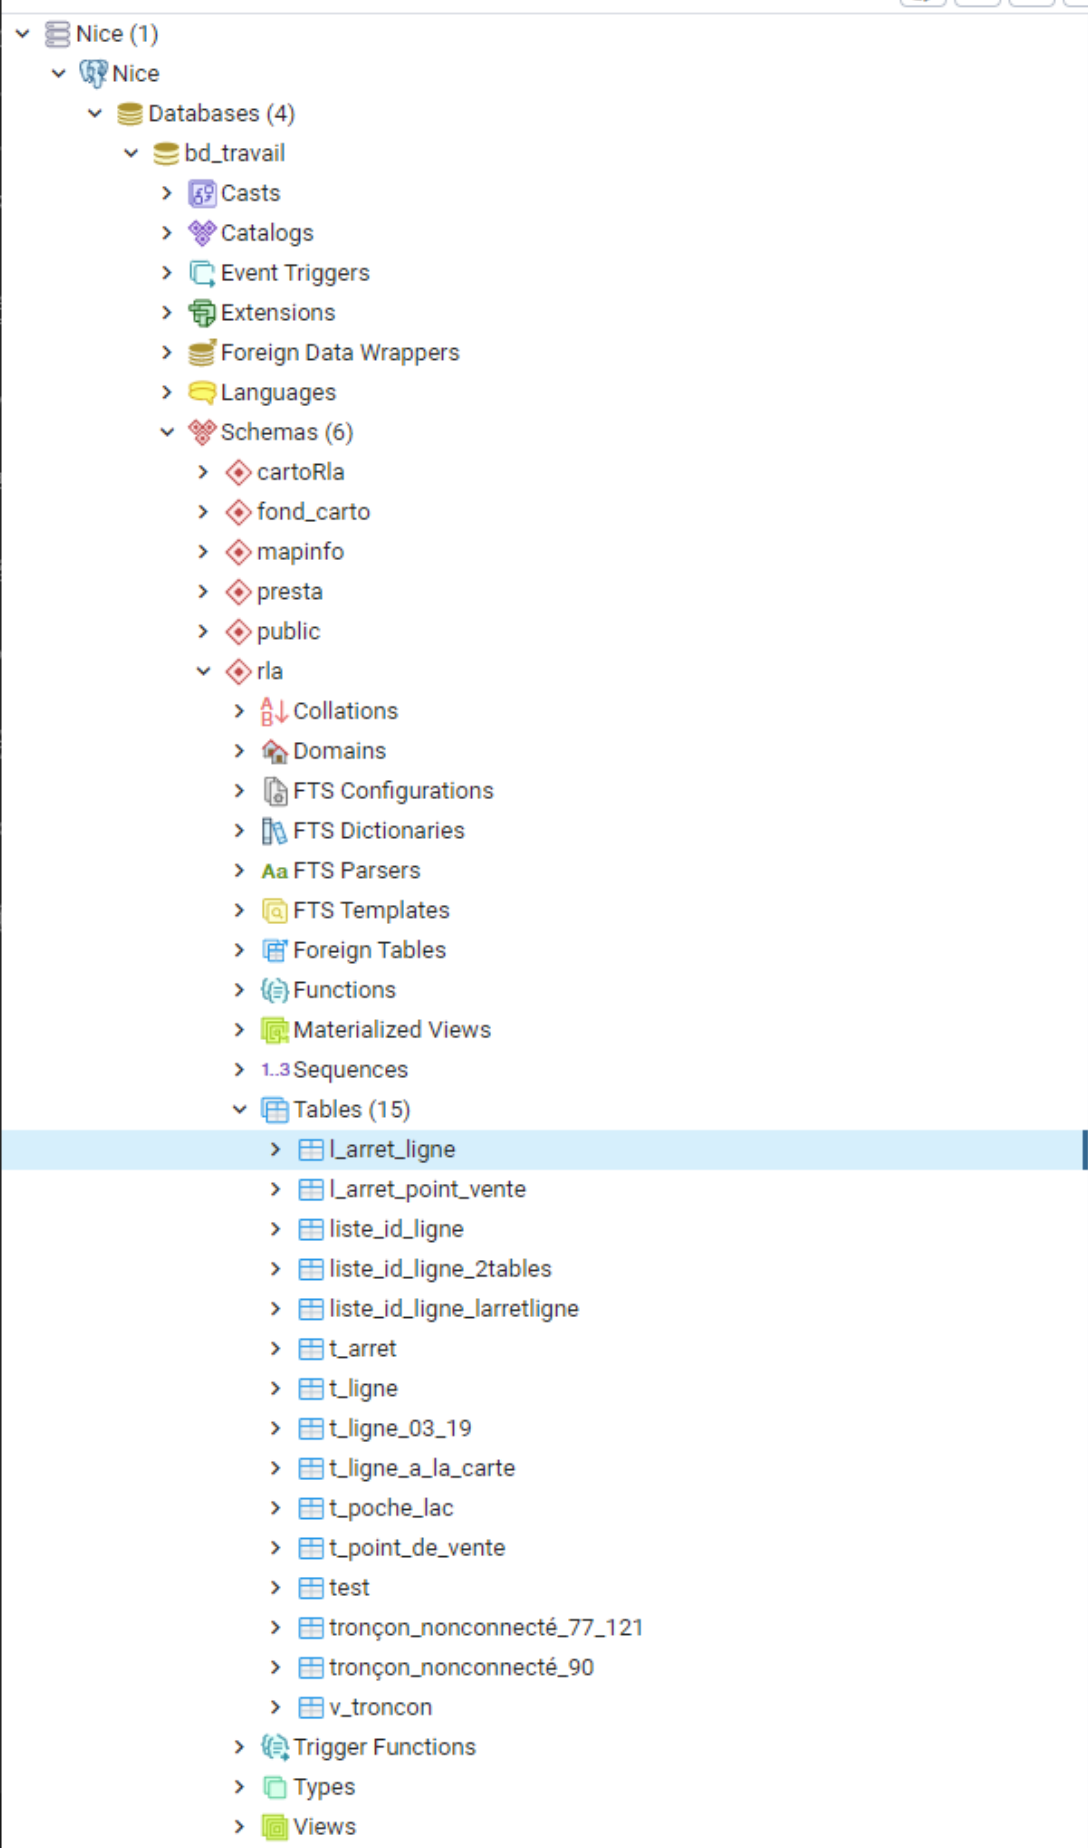This screenshot has width=1088, height=1848.
Task: Click the Event Triggers icon
Action: pos(202,273)
